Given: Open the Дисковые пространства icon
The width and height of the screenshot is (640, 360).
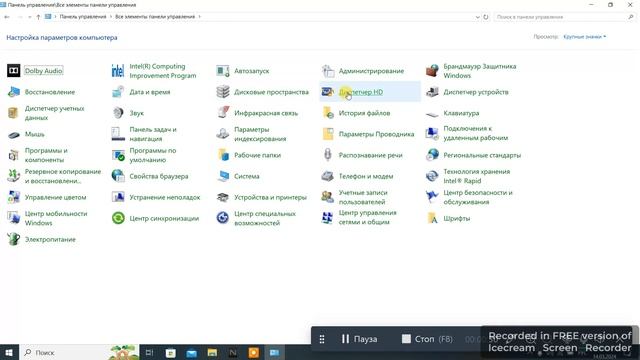Looking at the screenshot, I should coord(223,92).
